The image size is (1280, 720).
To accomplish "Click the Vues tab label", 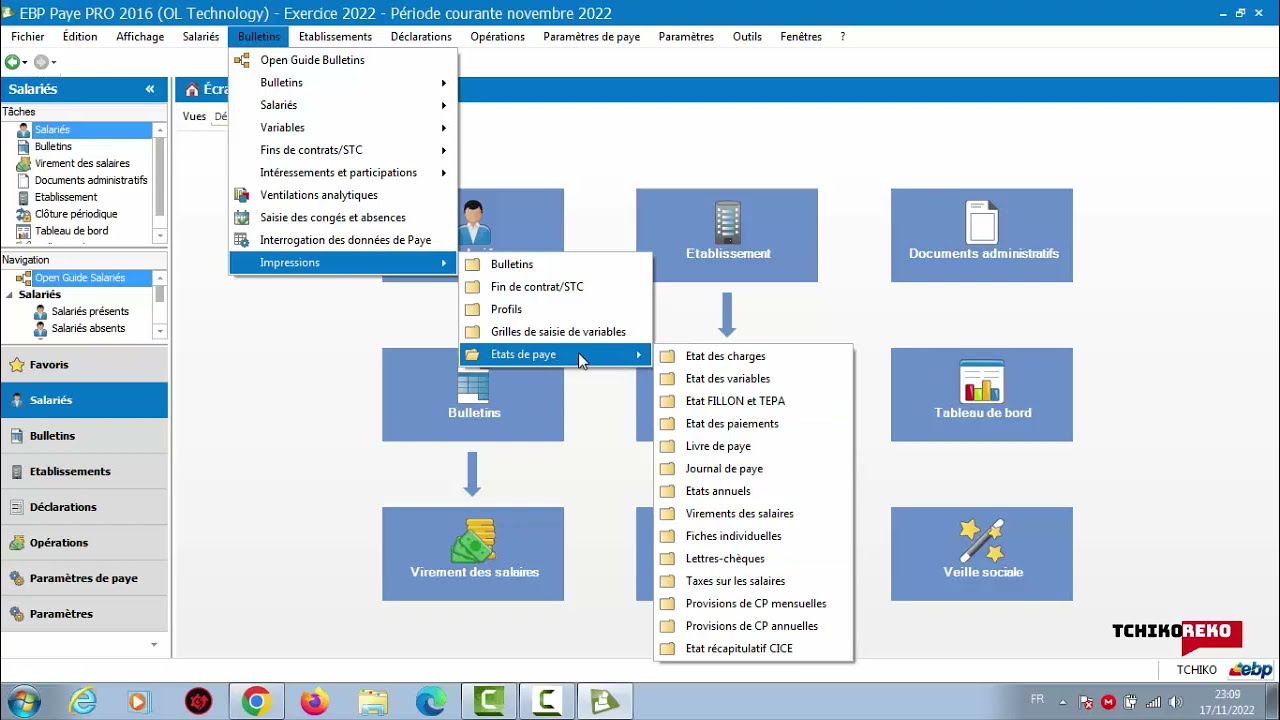I will (x=194, y=116).
